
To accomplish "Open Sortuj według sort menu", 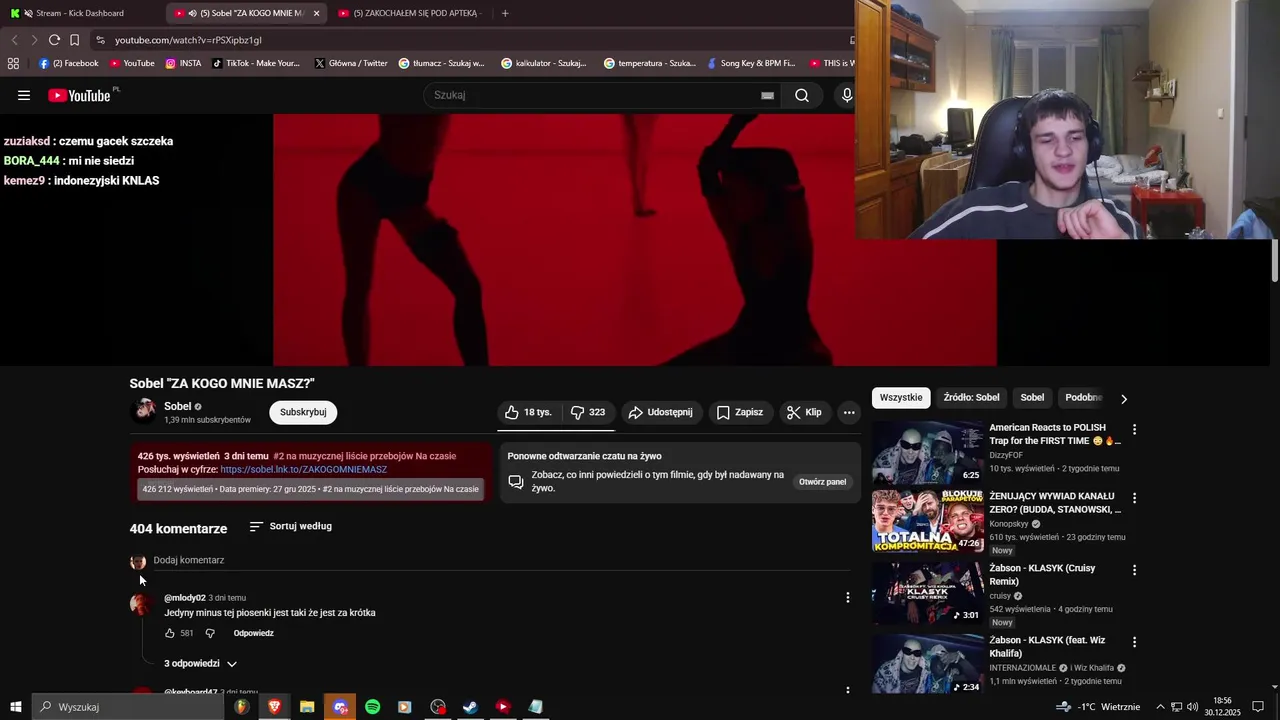I will click(291, 526).
